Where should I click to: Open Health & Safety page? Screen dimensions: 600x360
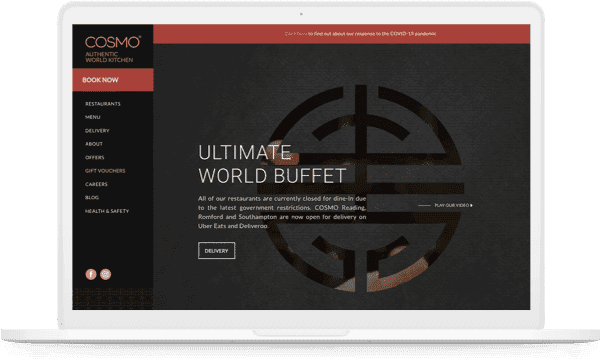[107, 211]
